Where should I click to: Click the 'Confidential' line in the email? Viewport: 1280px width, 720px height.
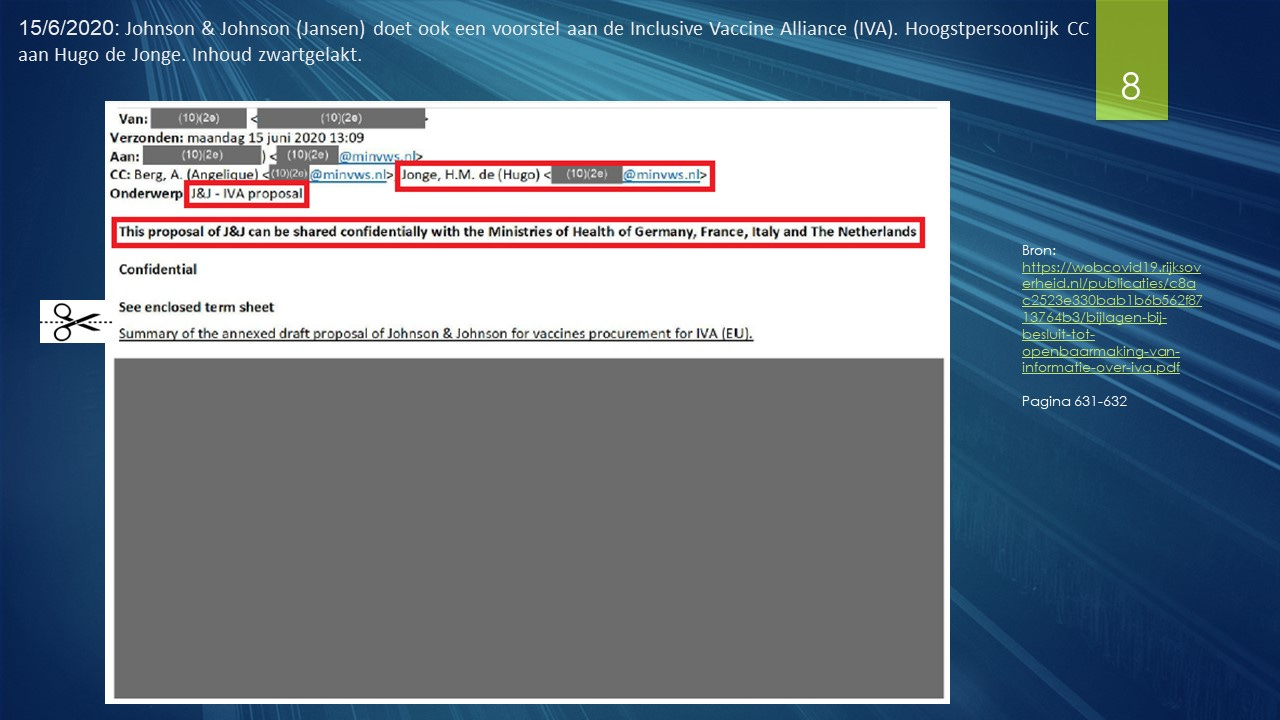(x=158, y=270)
